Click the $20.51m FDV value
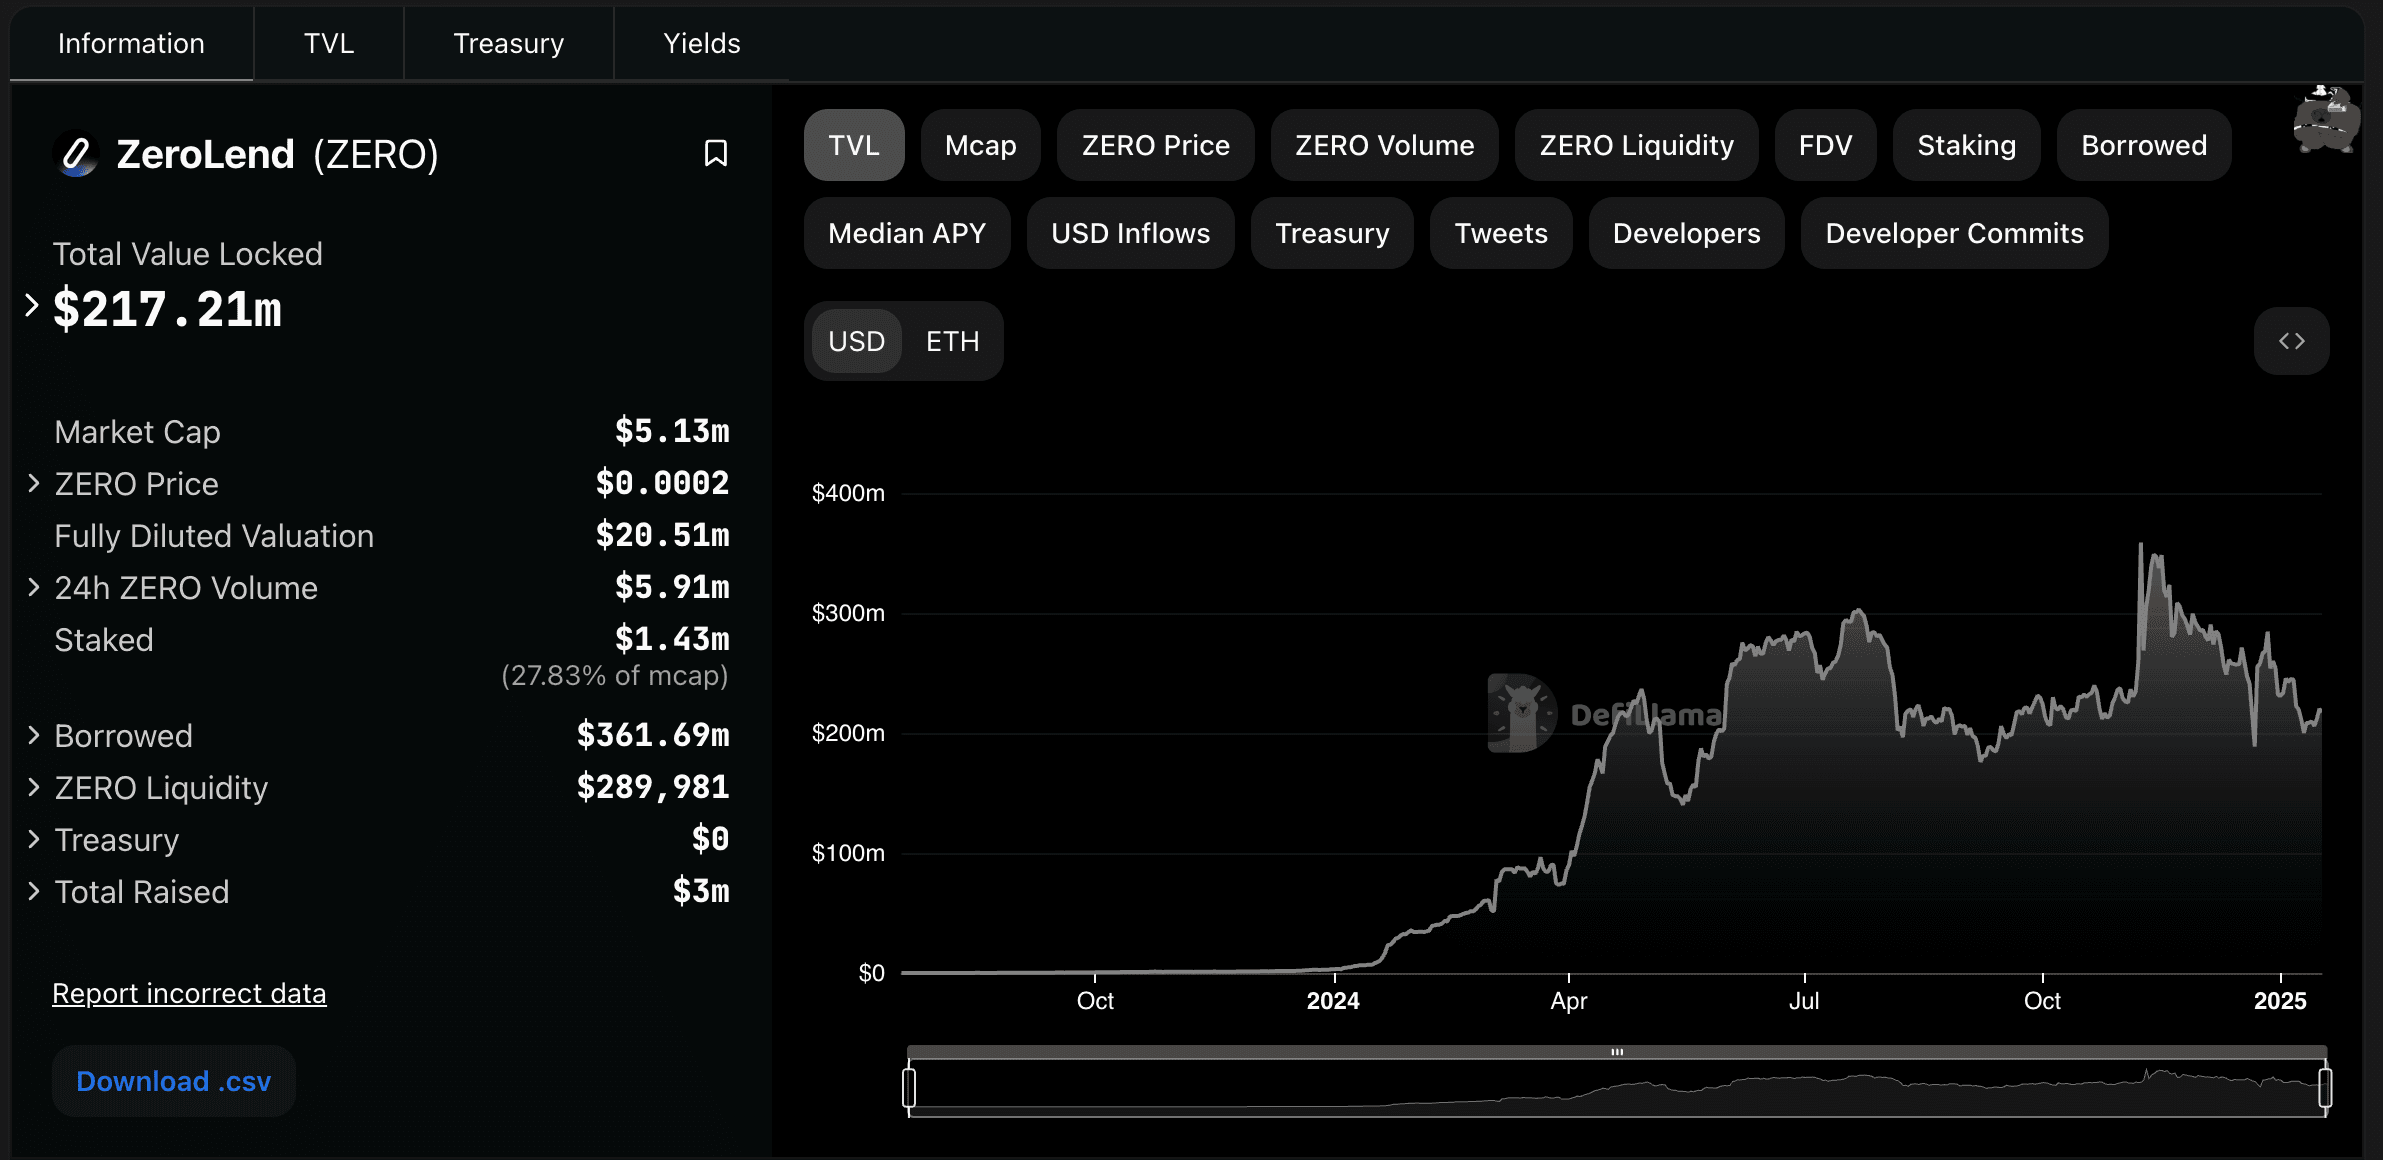The height and width of the screenshot is (1160, 2383). coord(662,536)
